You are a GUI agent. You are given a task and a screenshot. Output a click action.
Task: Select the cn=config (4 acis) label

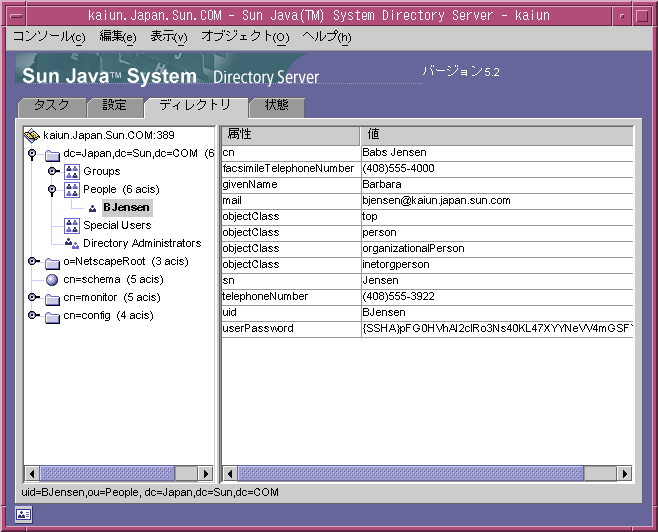click(x=108, y=316)
